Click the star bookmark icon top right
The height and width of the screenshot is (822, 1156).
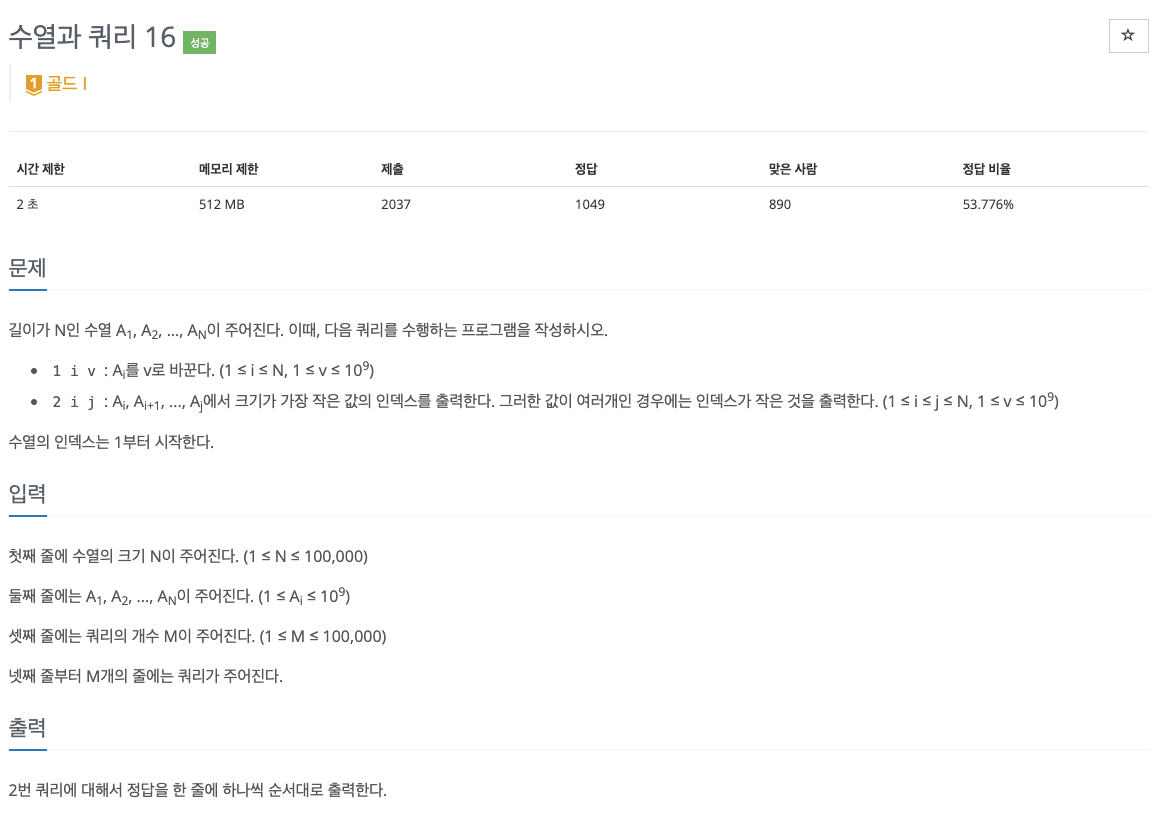click(1128, 36)
